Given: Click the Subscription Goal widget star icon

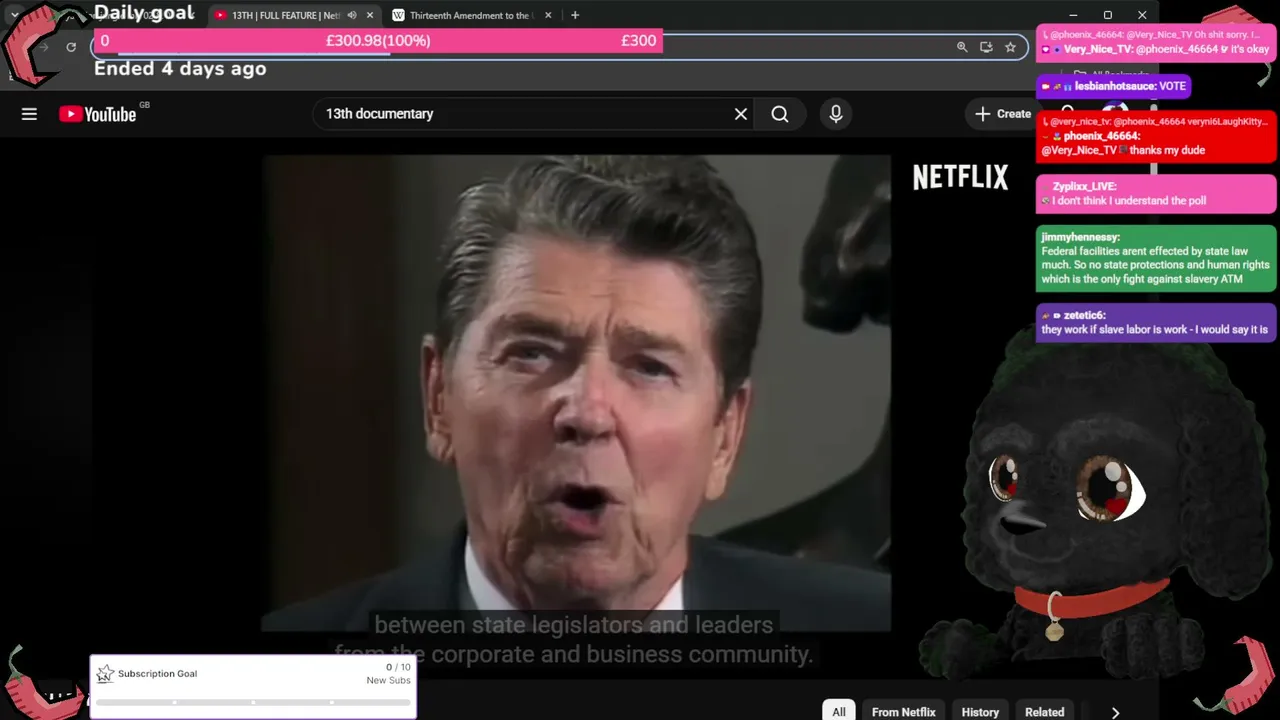Looking at the screenshot, I should click(105, 674).
